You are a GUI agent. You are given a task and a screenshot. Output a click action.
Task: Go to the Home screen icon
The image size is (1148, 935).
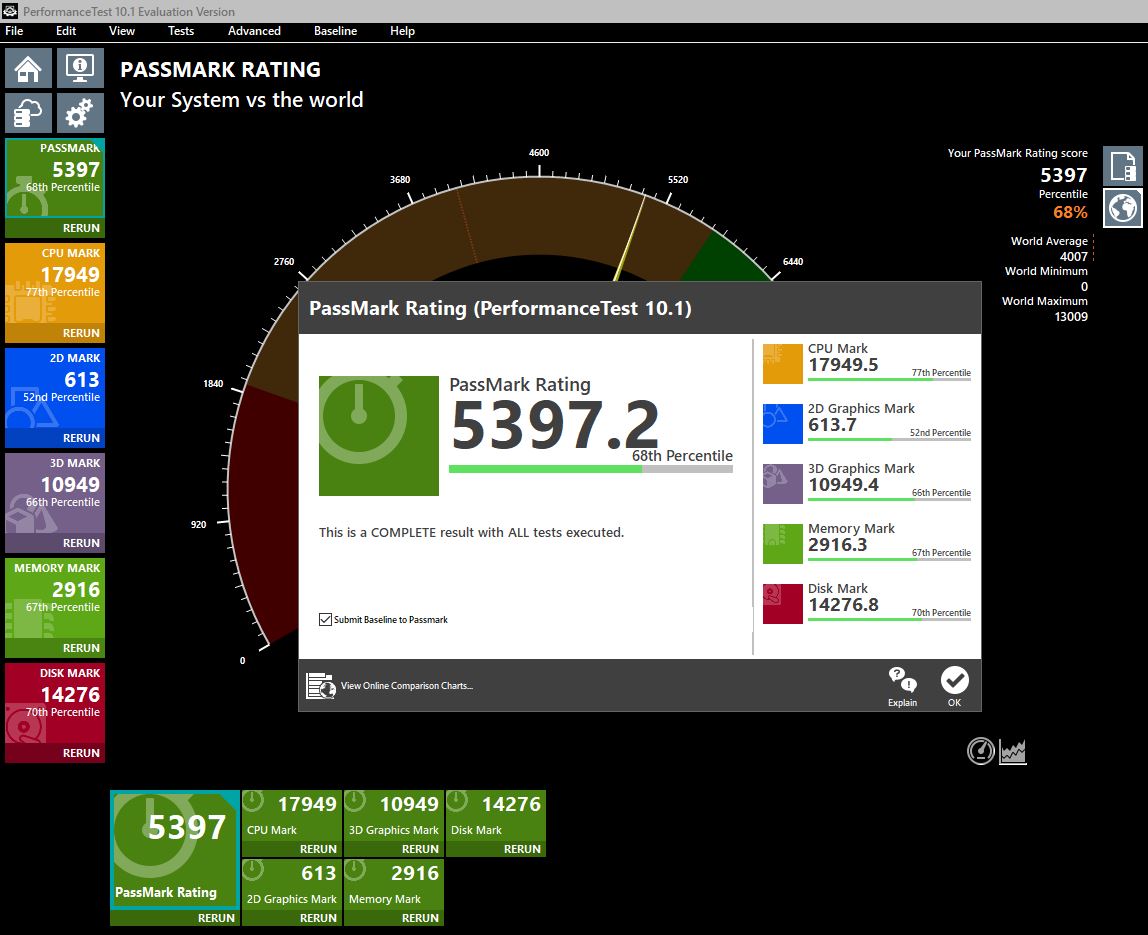point(29,68)
